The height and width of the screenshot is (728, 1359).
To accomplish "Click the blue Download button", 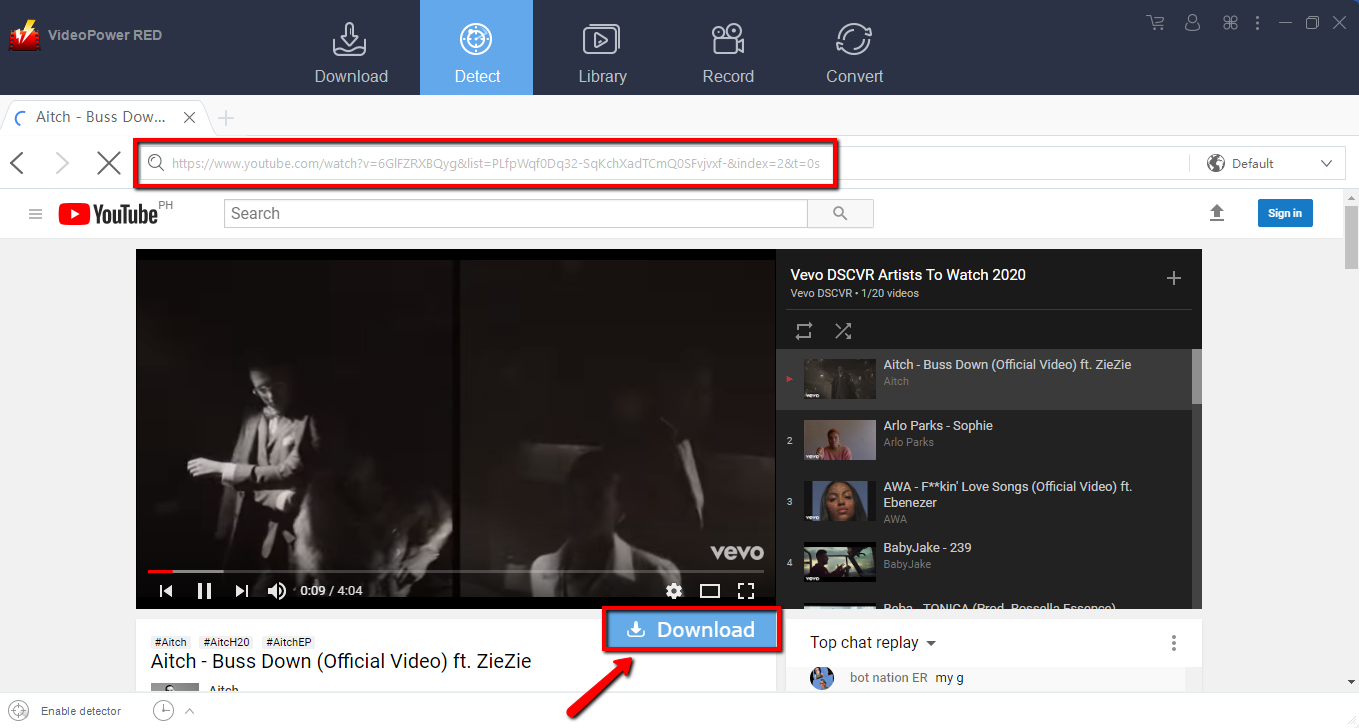I will point(691,630).
